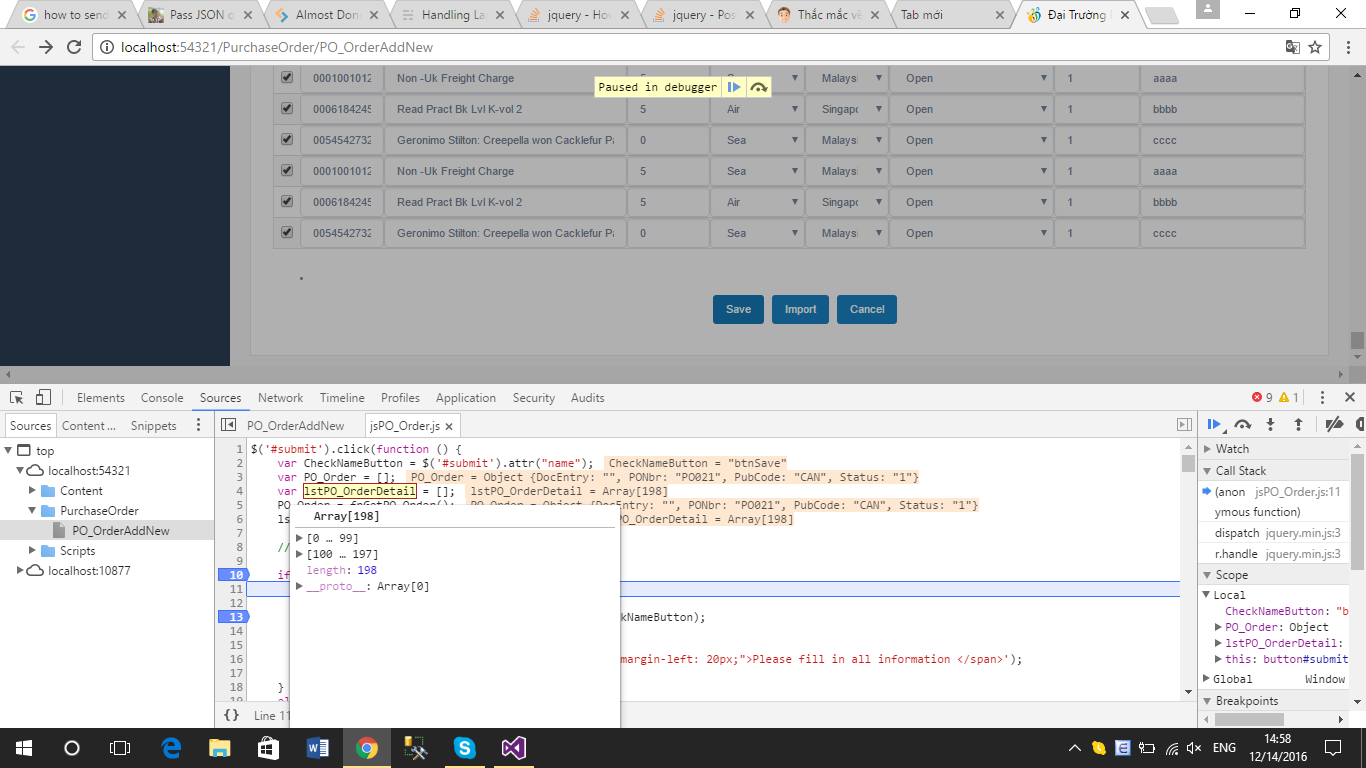Open the Network panel tab
This screenshot has width=1366, height=768.
pyautogui.click(x=280, y=398)
